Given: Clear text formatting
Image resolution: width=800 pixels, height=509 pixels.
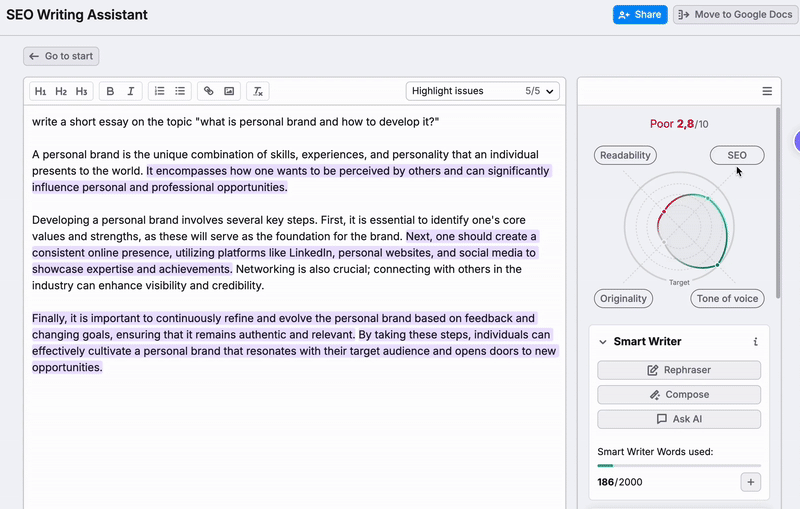Looking at the screenshot, I should point(258,91).
